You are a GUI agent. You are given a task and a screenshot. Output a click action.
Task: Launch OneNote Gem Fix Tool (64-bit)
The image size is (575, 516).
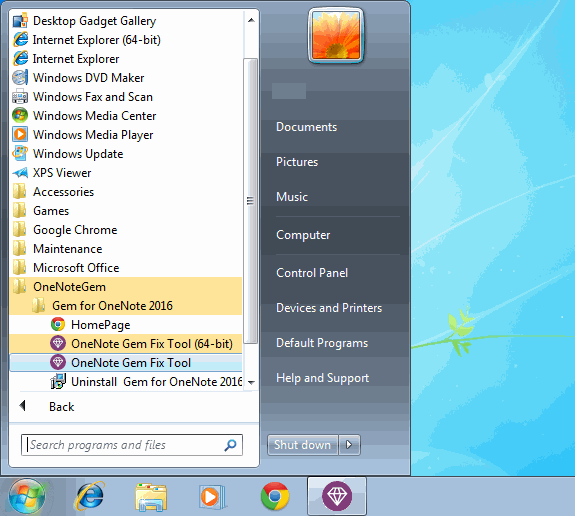(126, 344)
